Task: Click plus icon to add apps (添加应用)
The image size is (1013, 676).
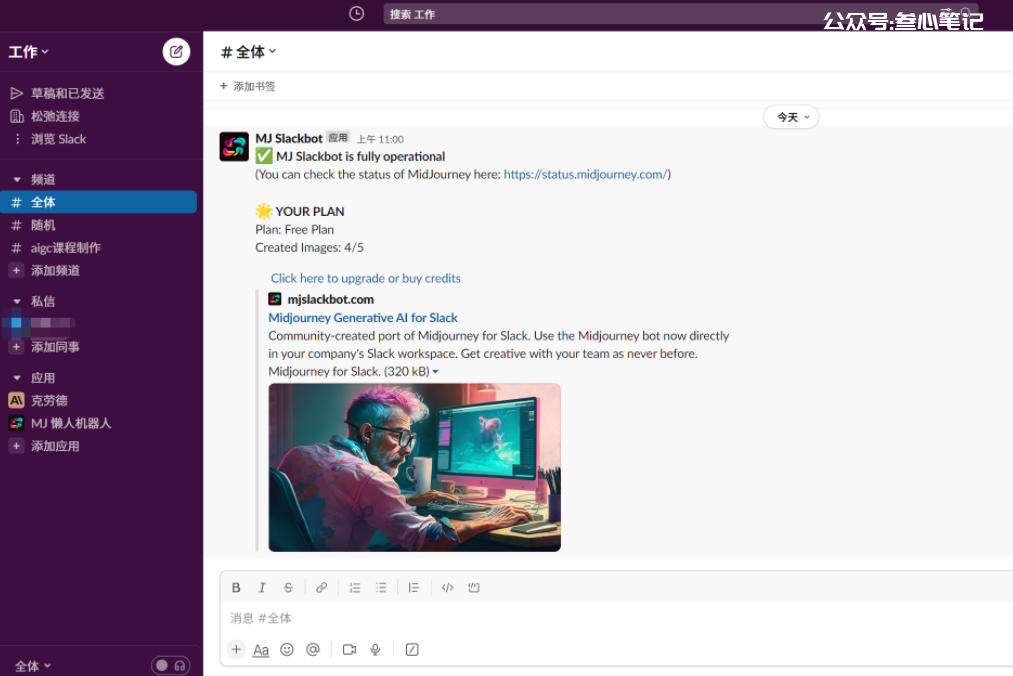Action: pos(17,446)
